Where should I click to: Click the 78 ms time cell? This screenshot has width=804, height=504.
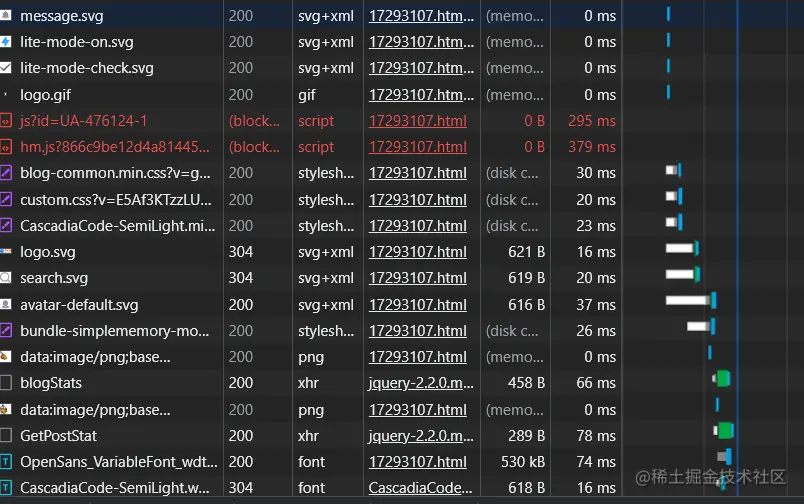(x=596, y=436)
